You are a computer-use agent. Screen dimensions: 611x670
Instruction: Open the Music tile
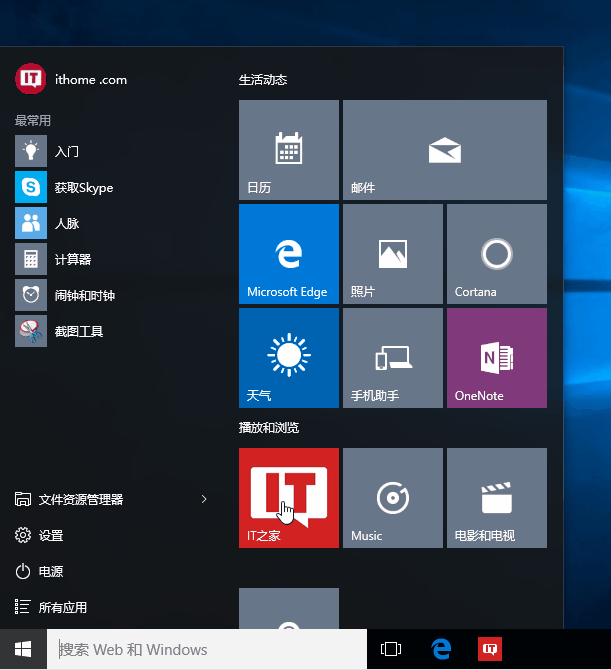click(x=392, y=498)
